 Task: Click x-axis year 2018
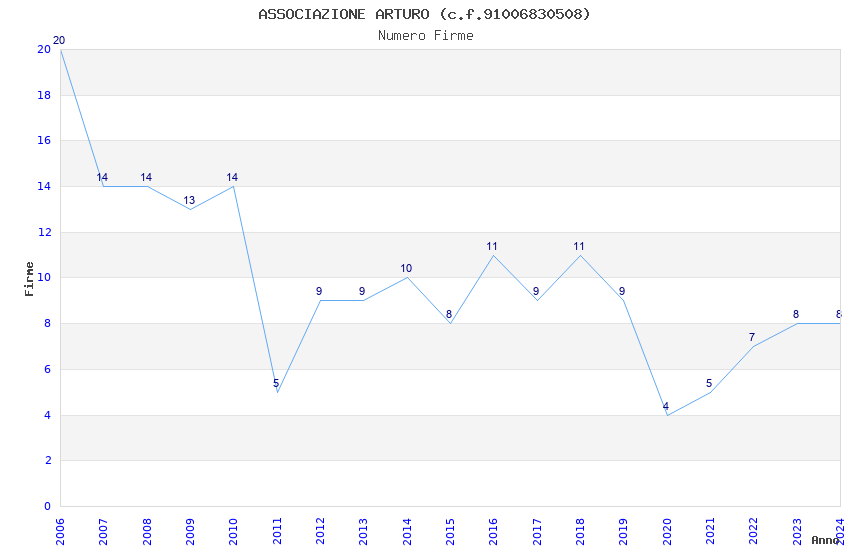580,531
